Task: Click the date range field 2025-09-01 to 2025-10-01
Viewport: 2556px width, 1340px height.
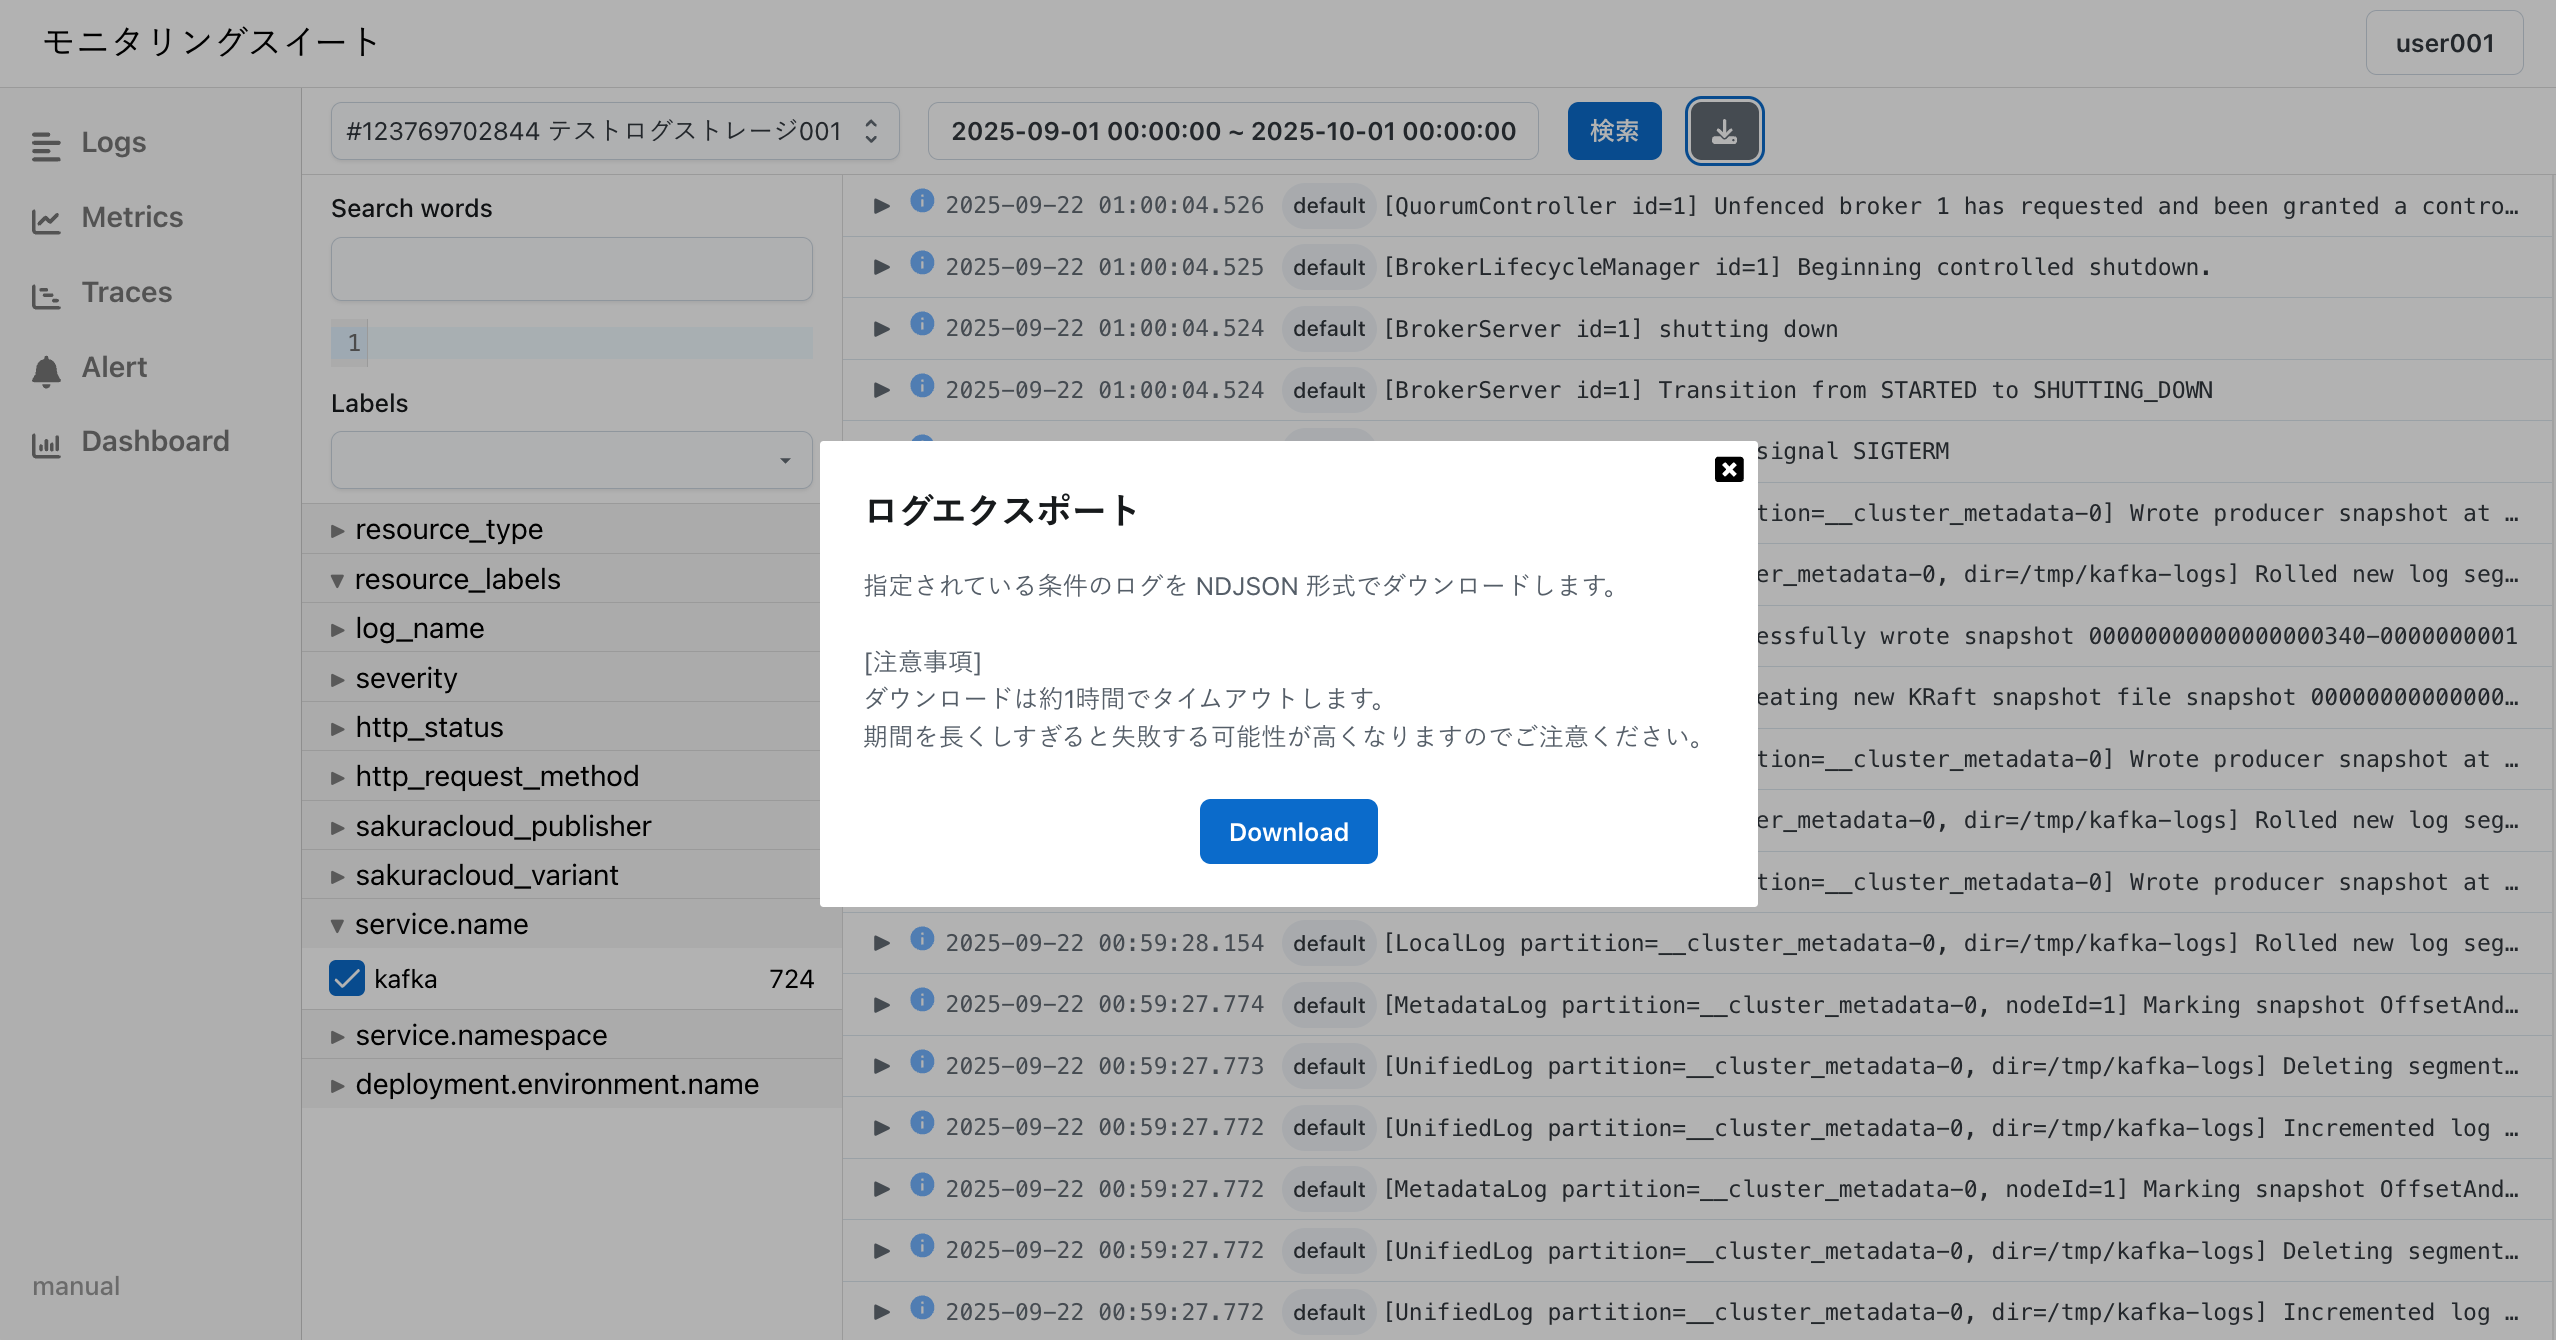Action: pyautogui.click(x=1232, y=131)
